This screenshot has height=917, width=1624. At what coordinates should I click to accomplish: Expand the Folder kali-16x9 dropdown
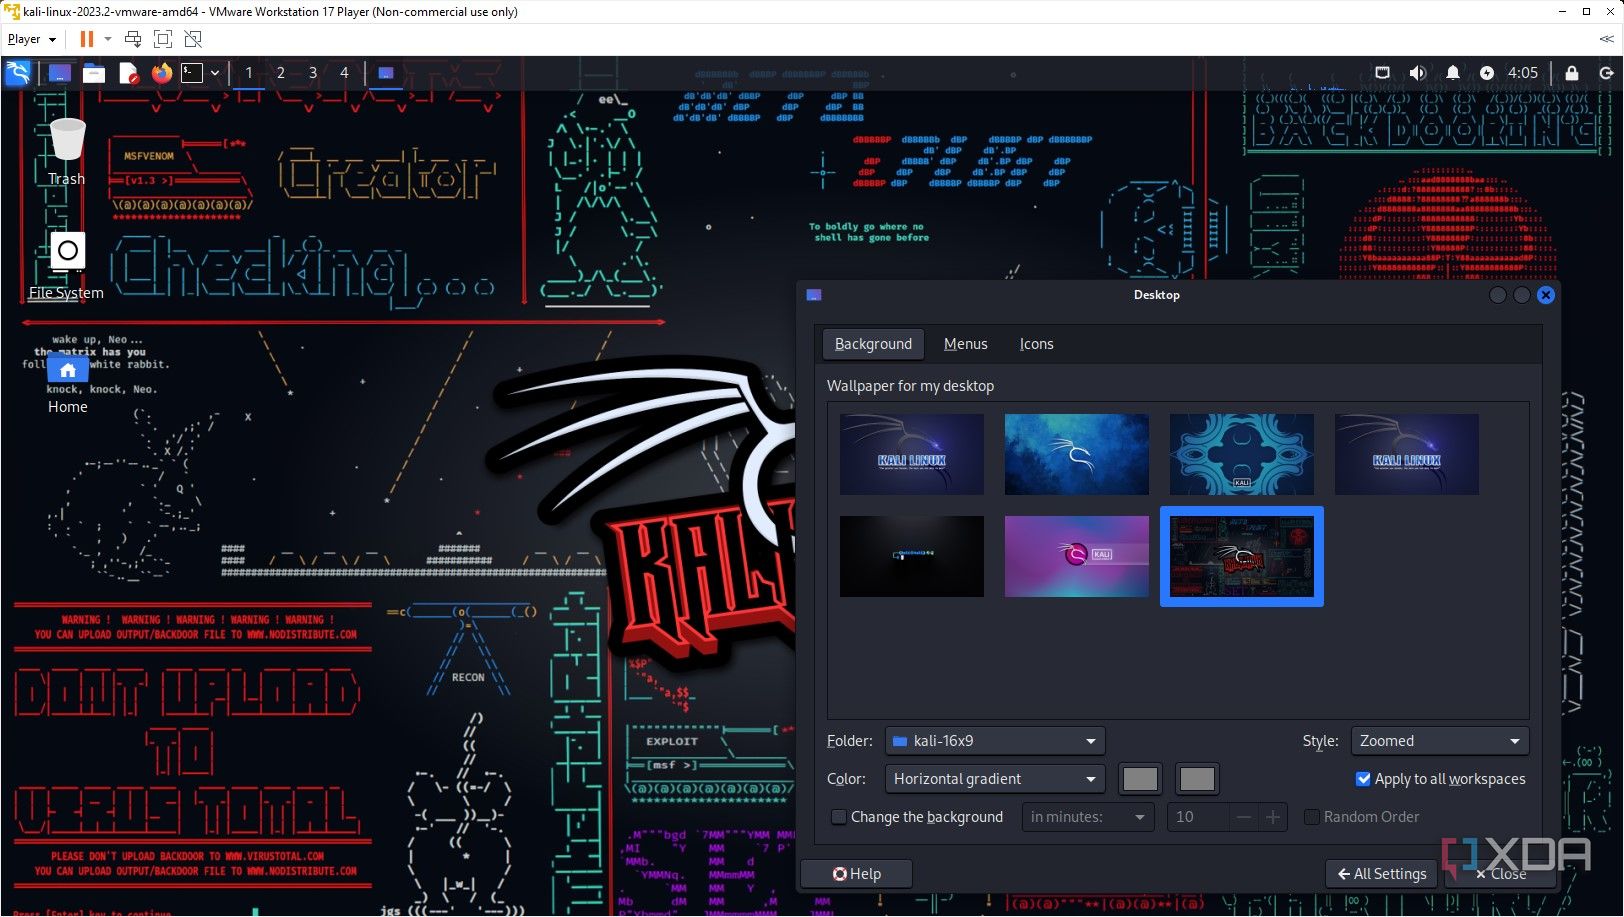[x=995, y=741]
